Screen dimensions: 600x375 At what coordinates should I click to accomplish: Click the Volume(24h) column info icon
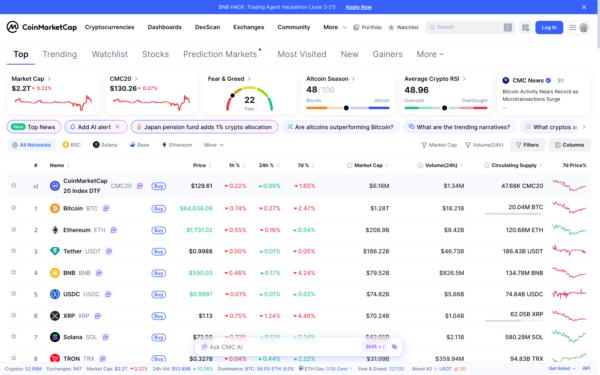pyautogui.click(x=421, y=165)
